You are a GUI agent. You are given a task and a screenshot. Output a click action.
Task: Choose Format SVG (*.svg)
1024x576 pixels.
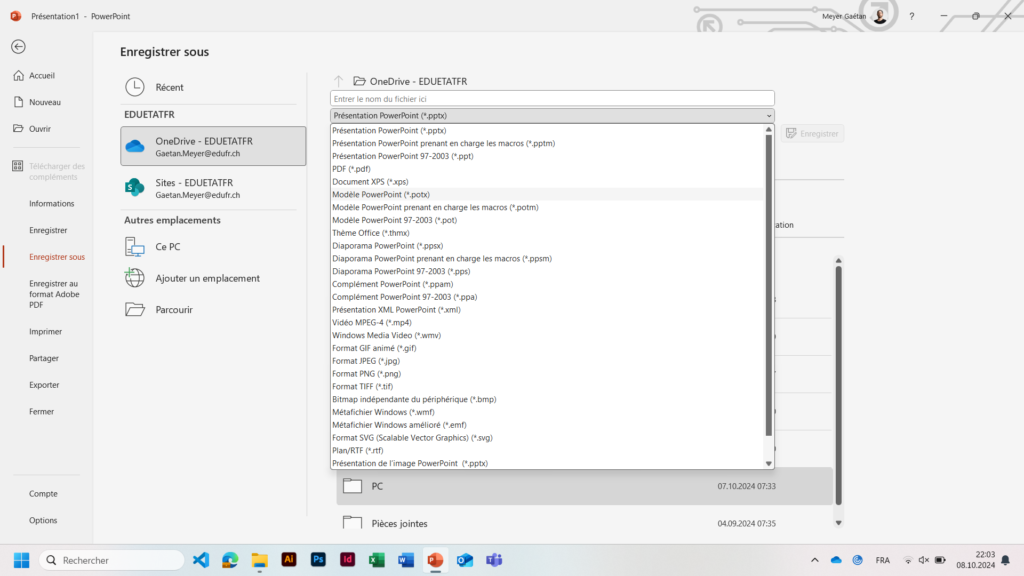click(x=547, y=438)
